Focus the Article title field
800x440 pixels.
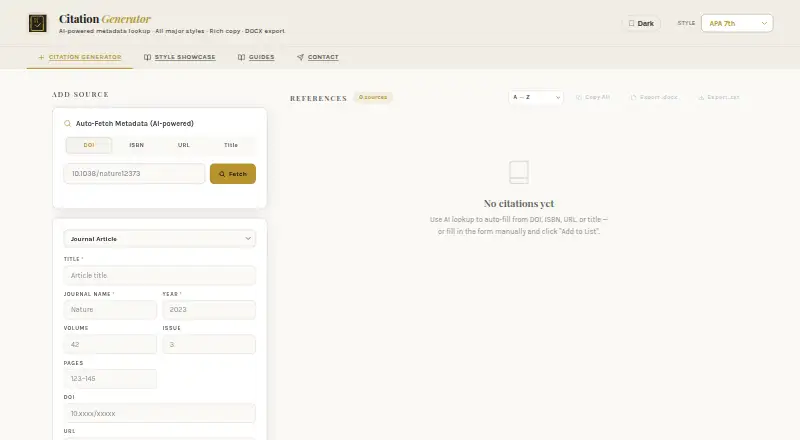pos(160,275)
